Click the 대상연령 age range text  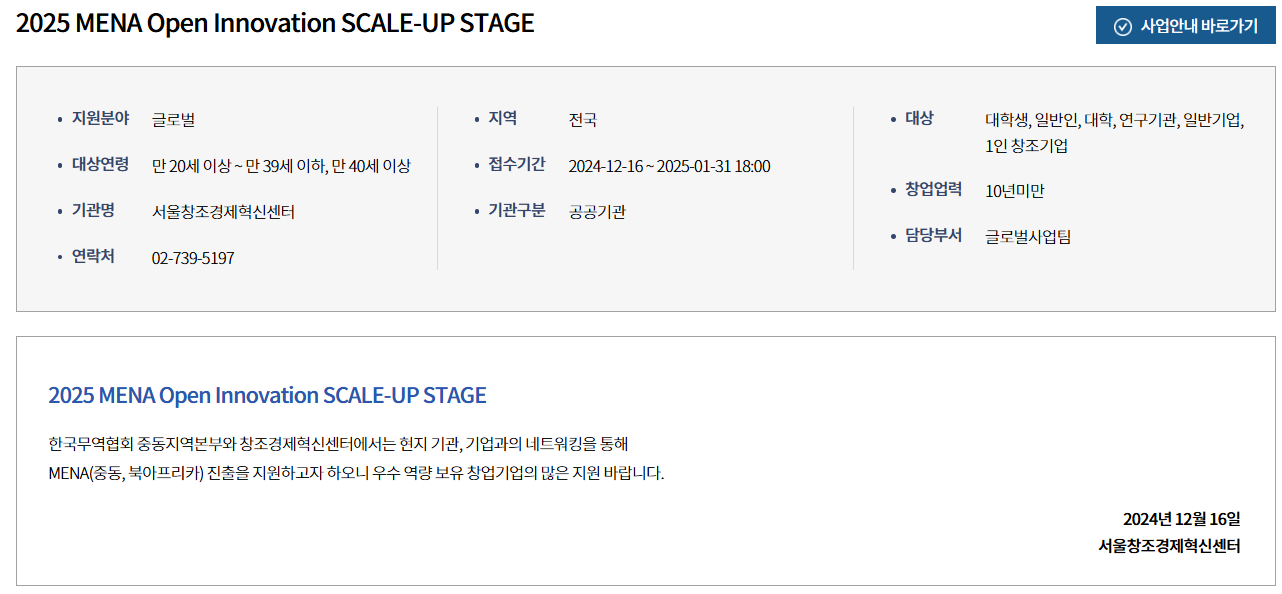[281, 166]
